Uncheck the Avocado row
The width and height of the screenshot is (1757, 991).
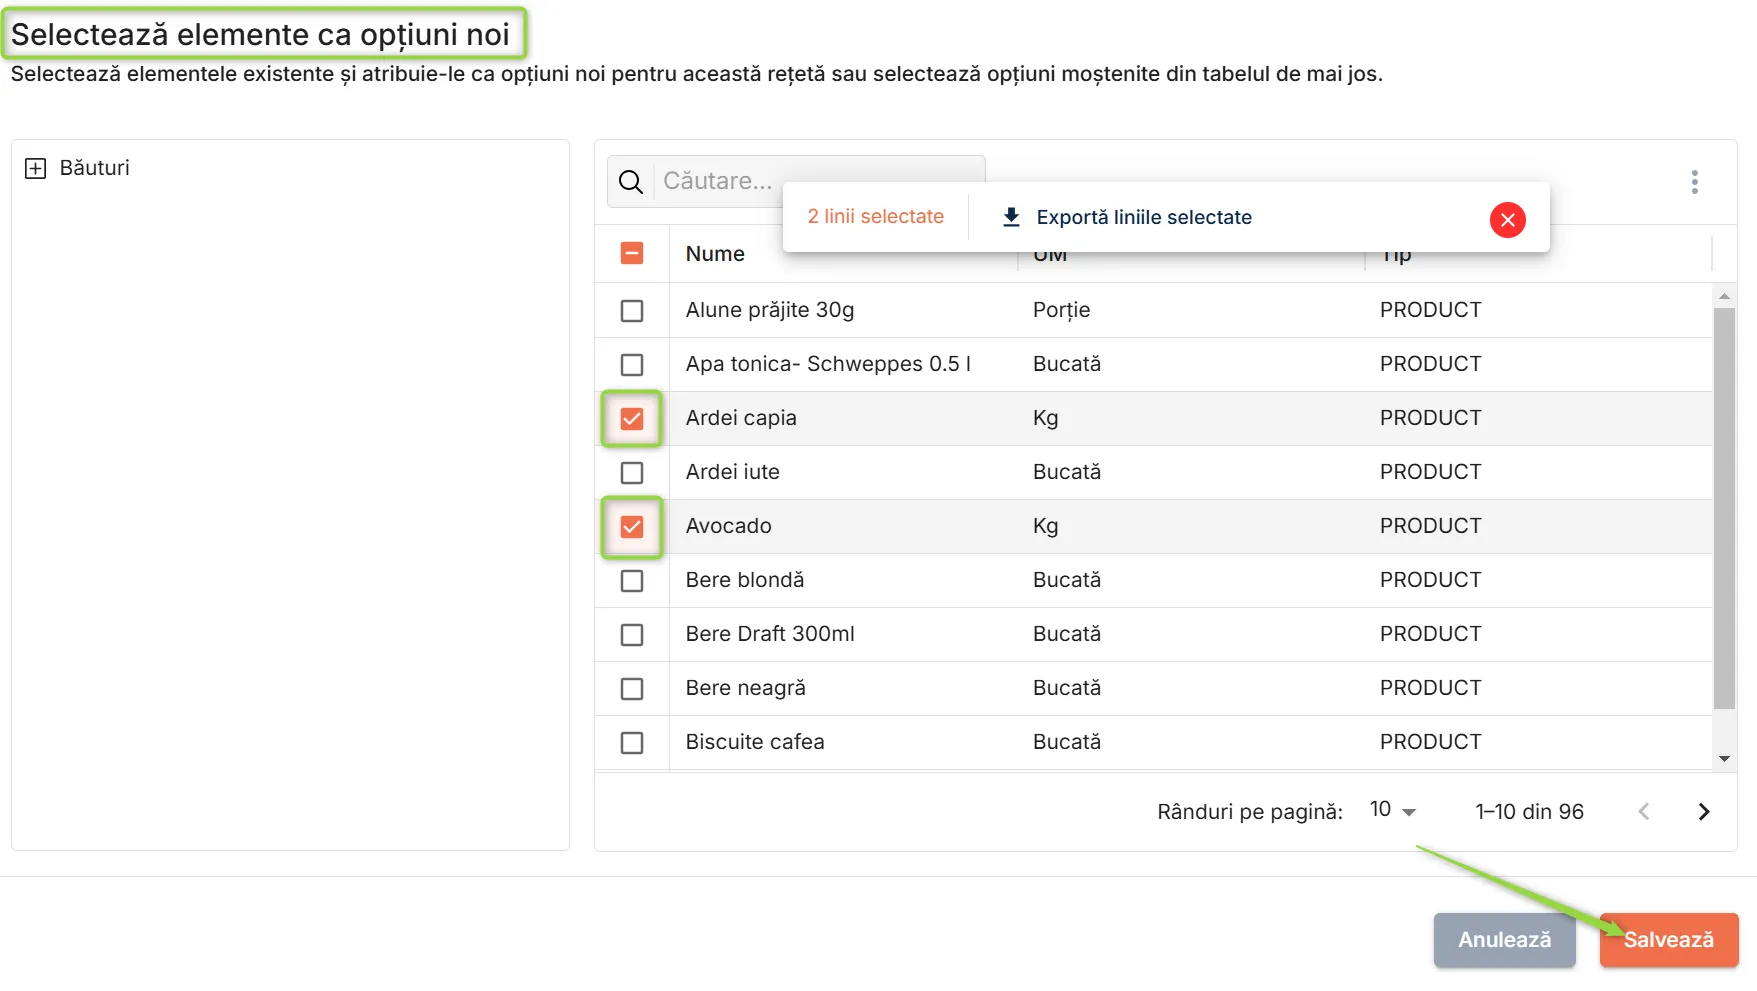coord(632,527)
